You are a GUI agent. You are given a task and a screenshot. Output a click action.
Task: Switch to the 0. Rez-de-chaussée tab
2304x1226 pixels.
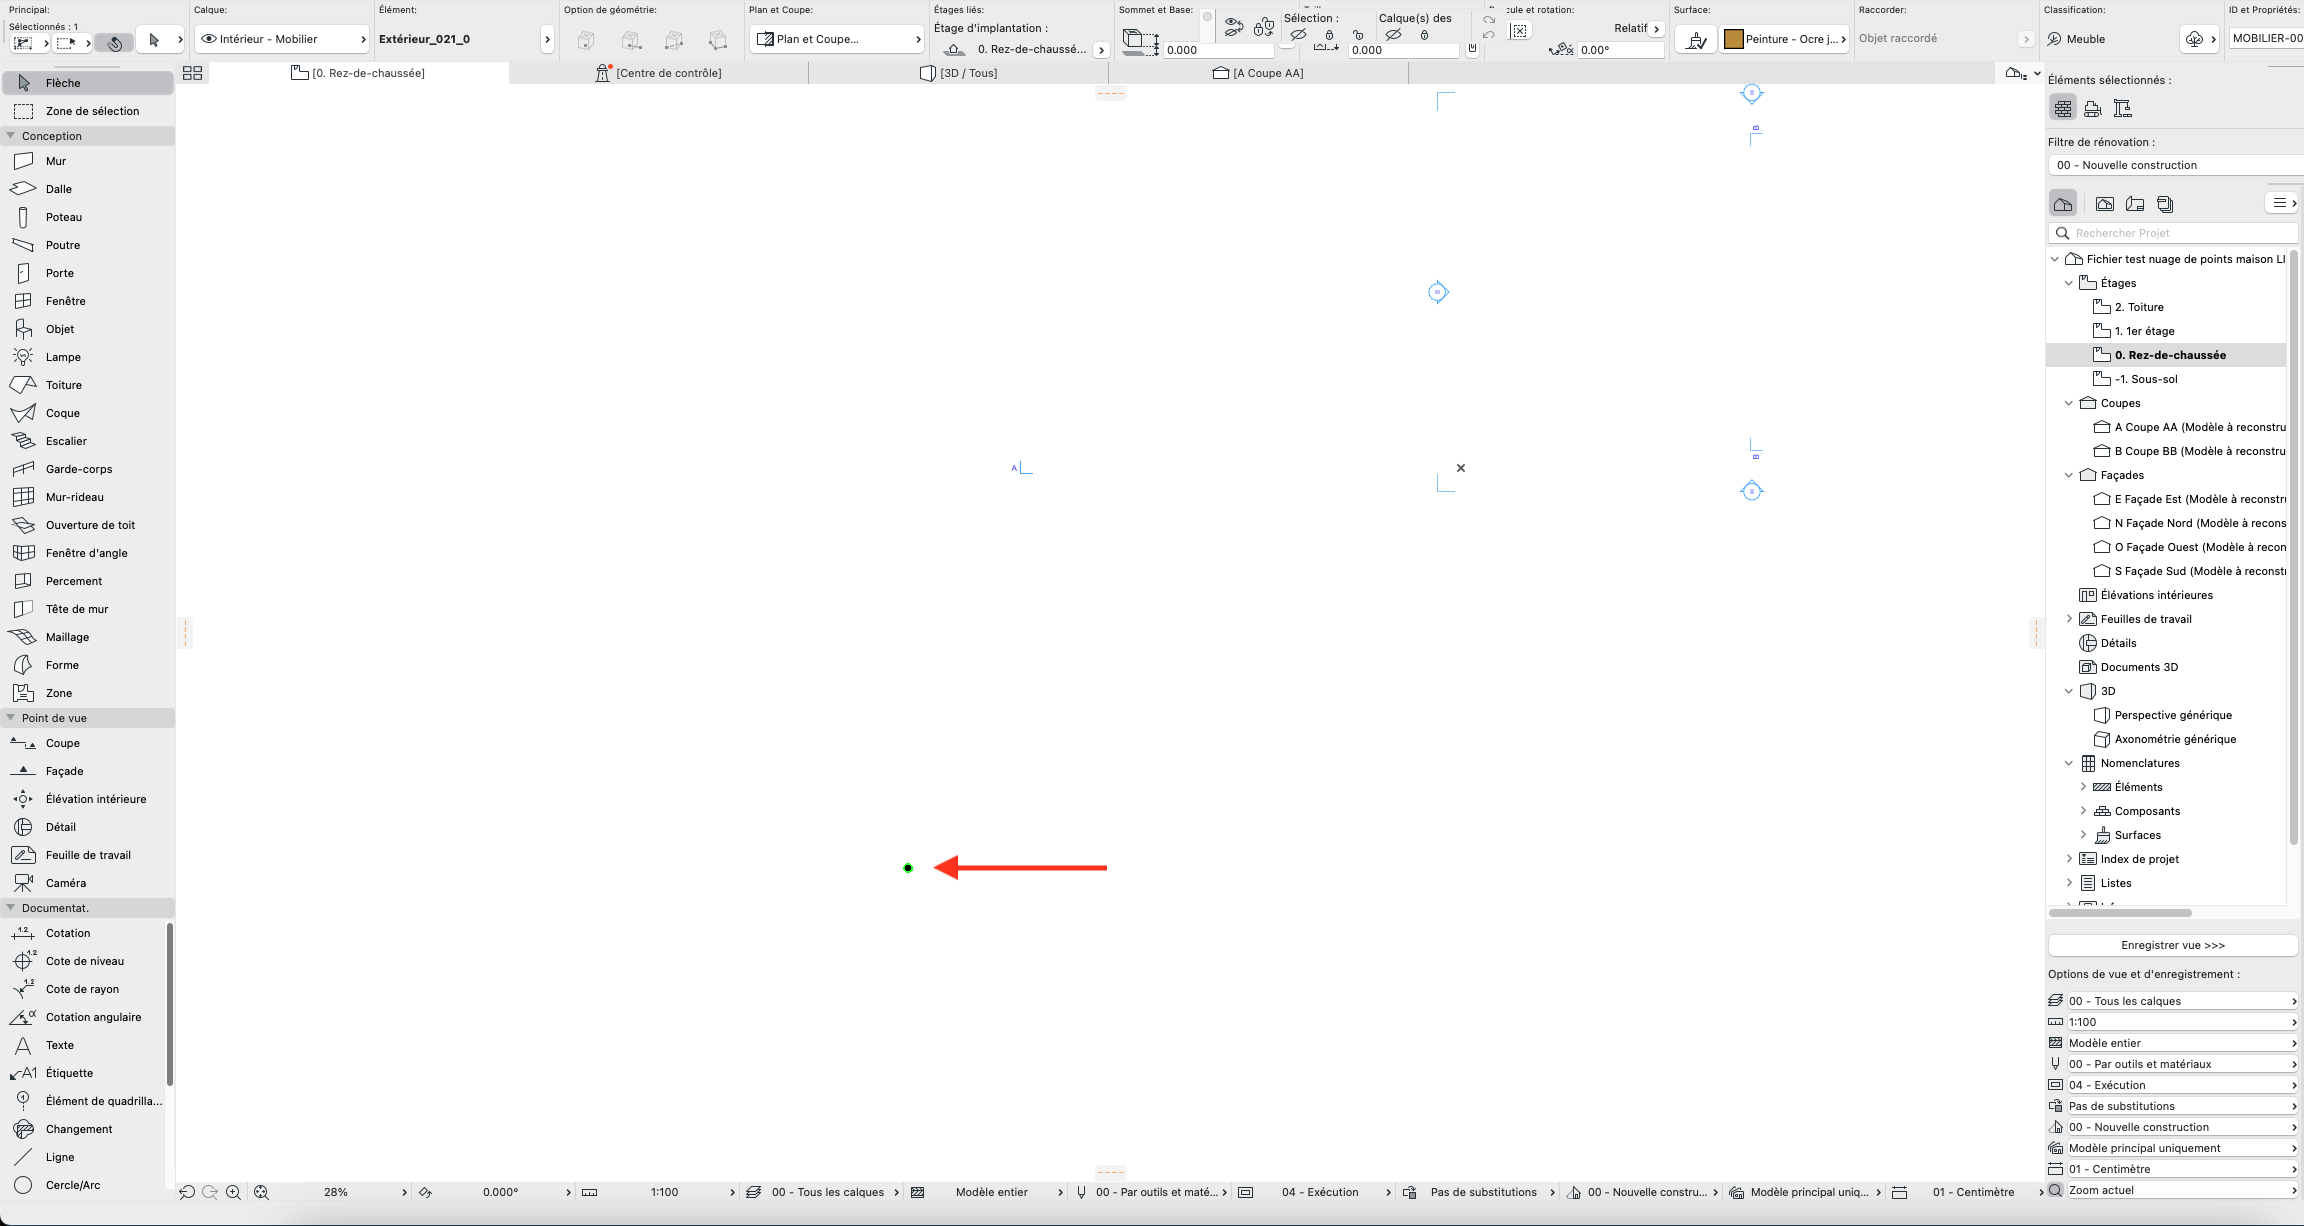358,73
